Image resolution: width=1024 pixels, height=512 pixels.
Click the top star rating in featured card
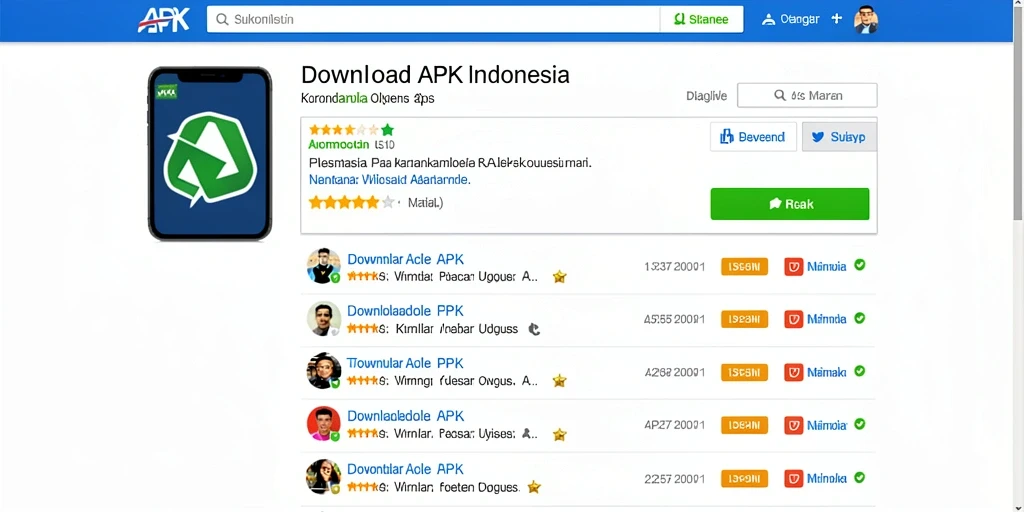pyautogui.click(x=351, y=129)
